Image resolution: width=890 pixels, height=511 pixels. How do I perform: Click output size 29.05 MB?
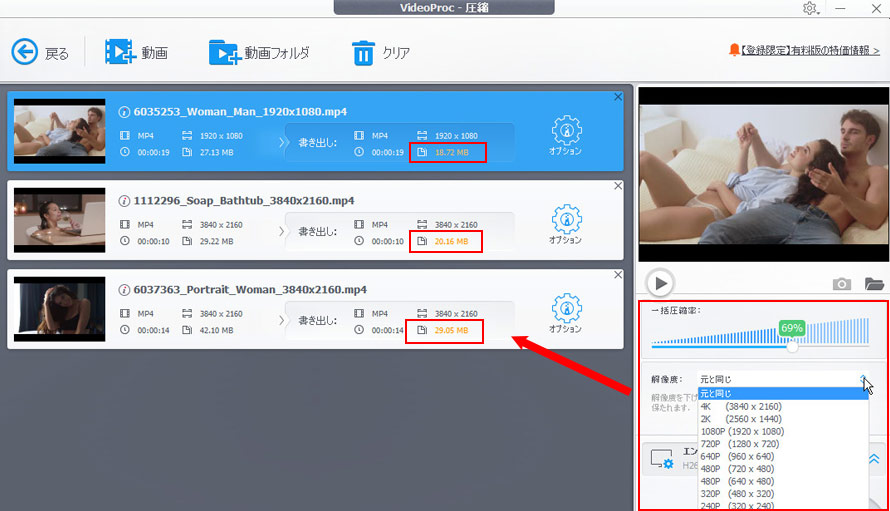pos(452,330)
